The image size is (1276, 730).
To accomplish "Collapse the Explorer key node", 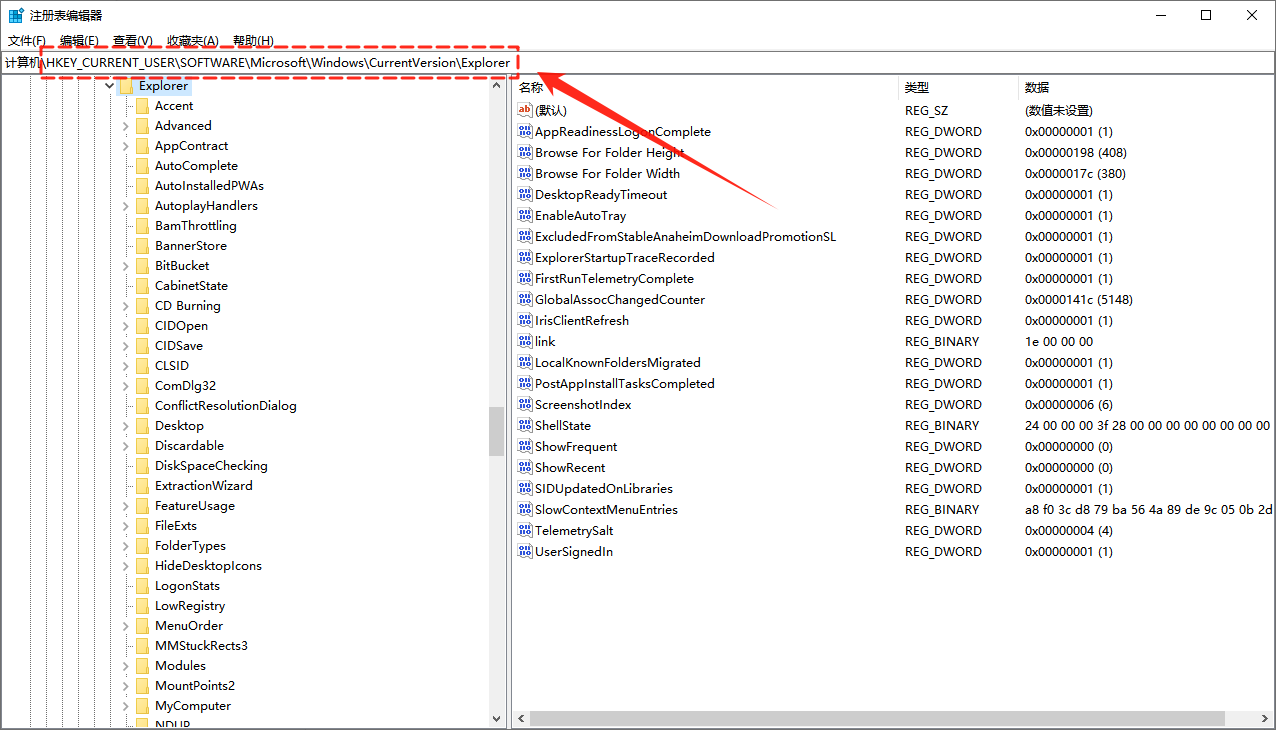I will point(109,86).
